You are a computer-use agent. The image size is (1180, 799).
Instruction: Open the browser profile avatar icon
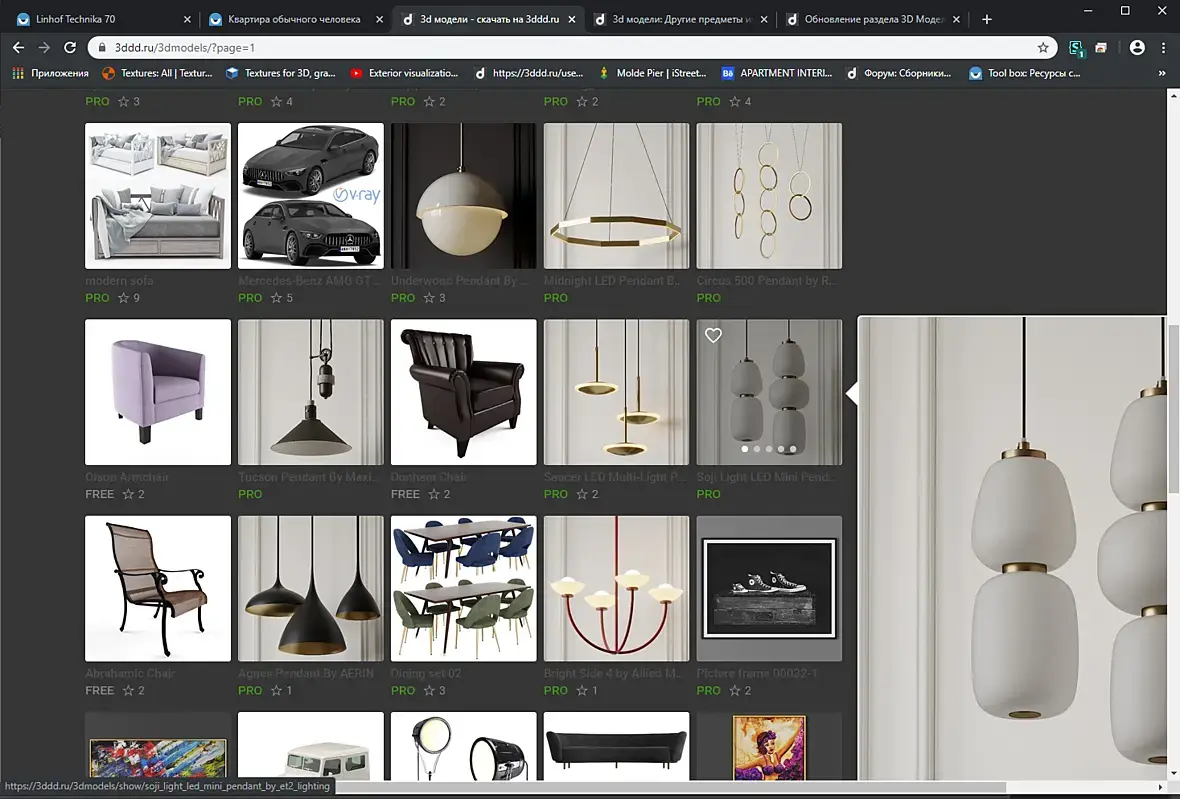(x=1137, y=47)
